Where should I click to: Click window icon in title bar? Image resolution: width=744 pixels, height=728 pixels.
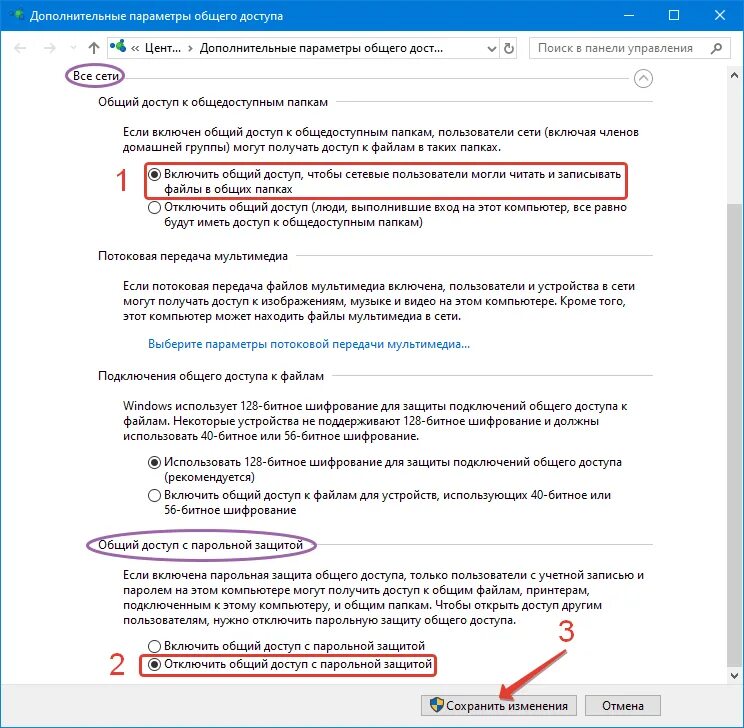(x=16, y=14)
